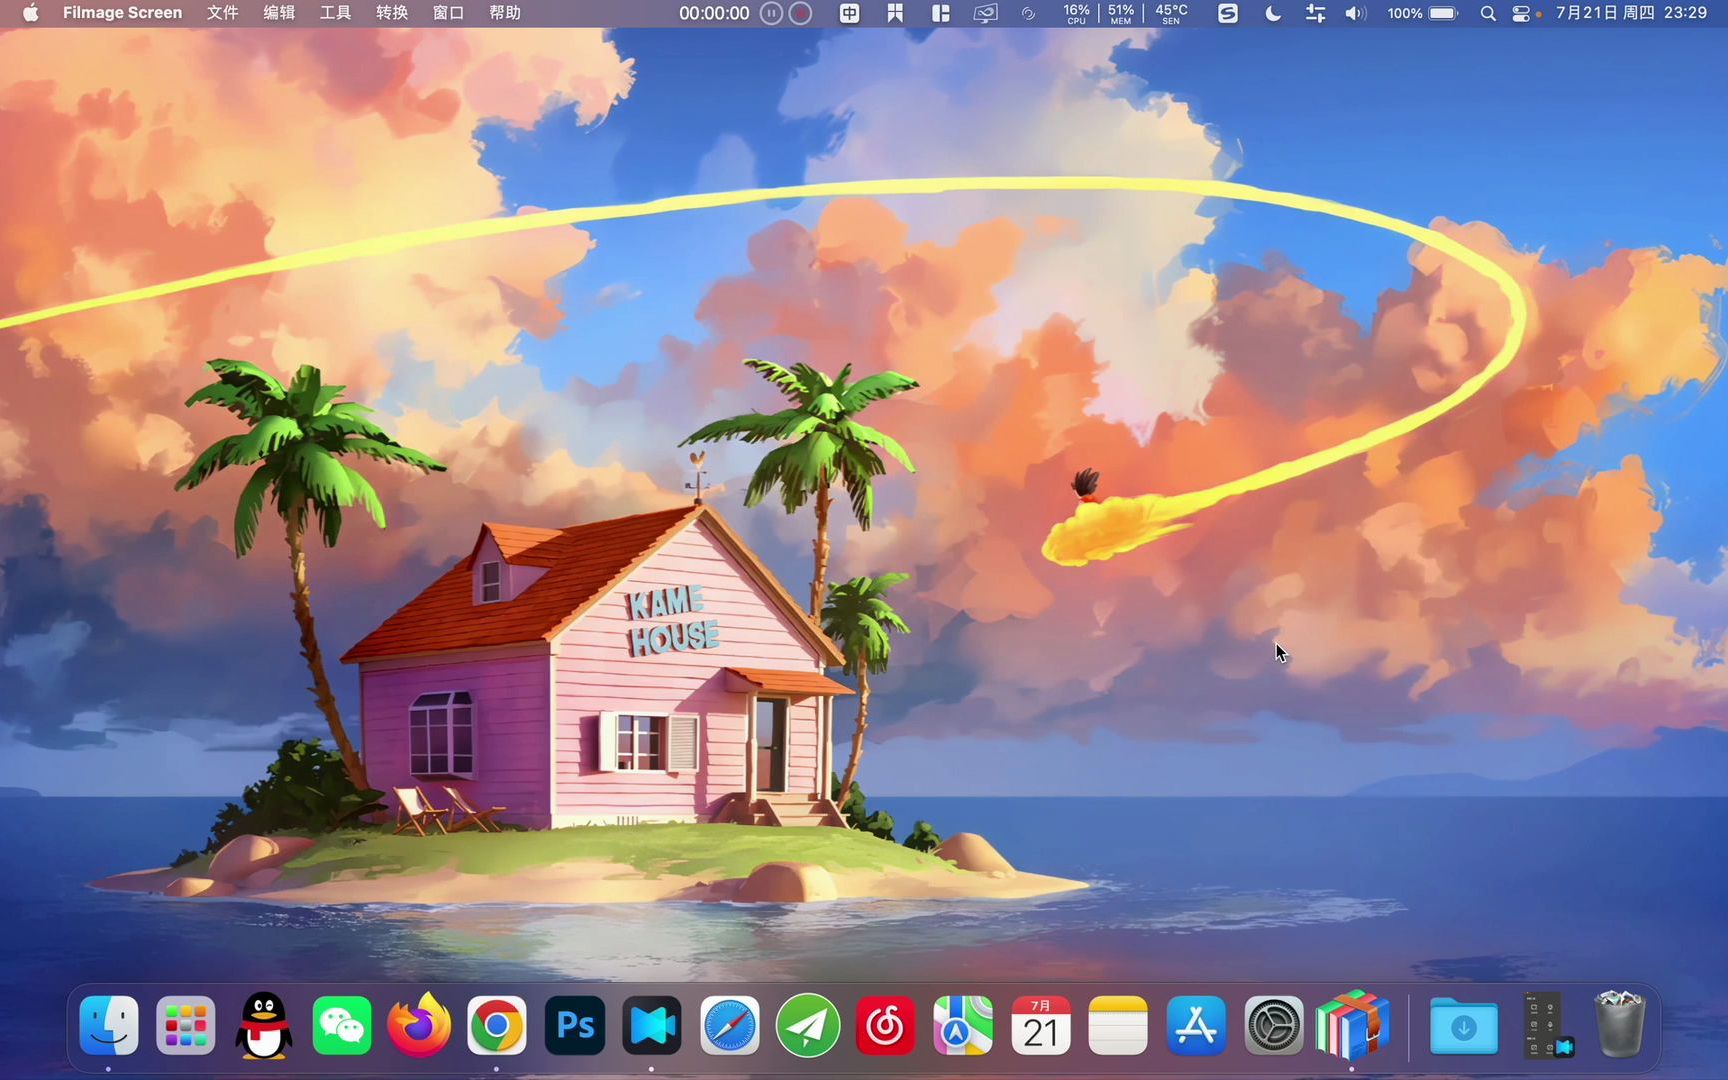Open the 文件 menu
The image size is (1728, 1080).
222,13
